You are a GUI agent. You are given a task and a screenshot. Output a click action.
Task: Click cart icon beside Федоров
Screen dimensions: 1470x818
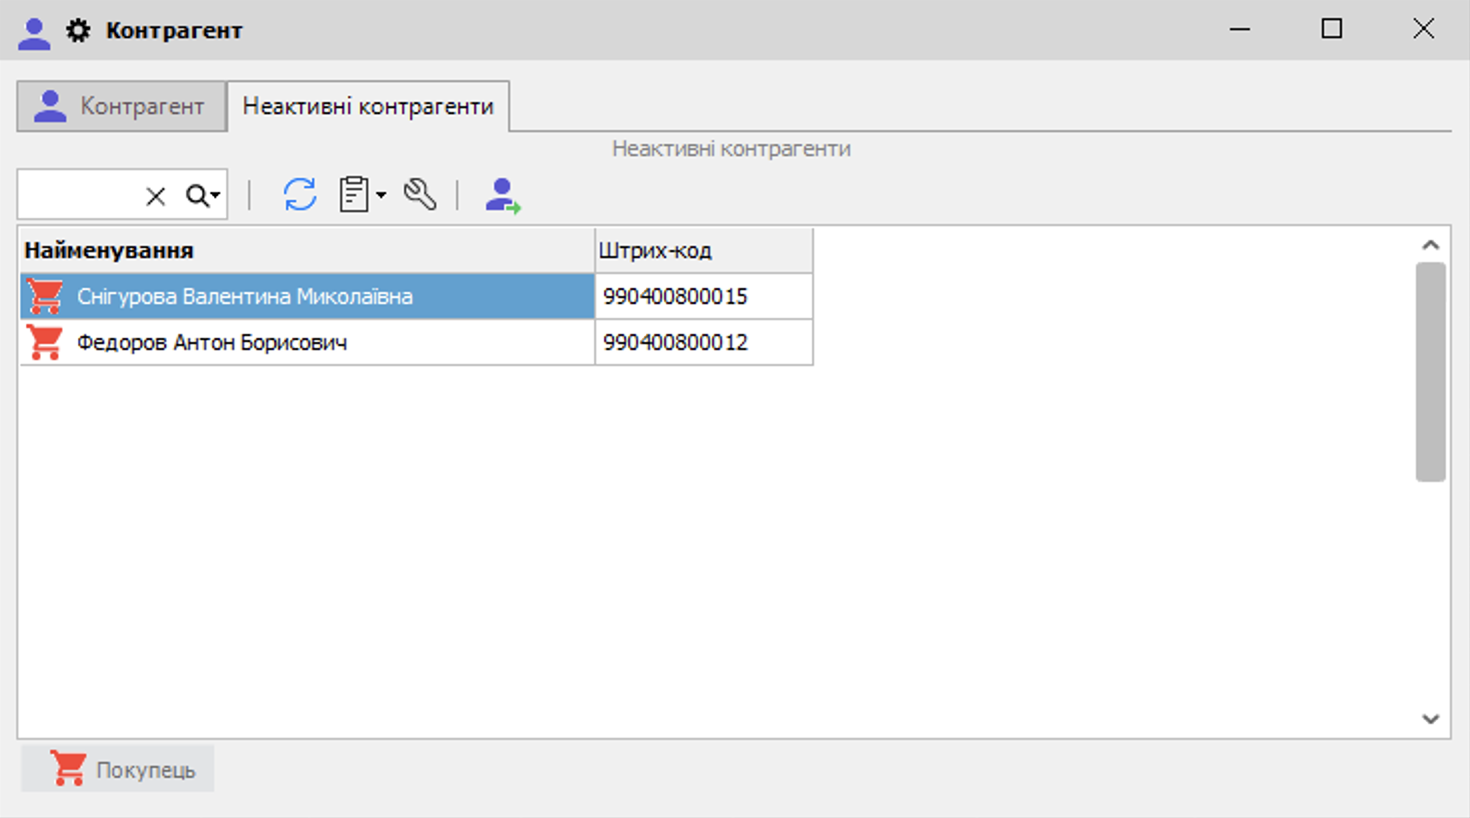click(45, 342)
